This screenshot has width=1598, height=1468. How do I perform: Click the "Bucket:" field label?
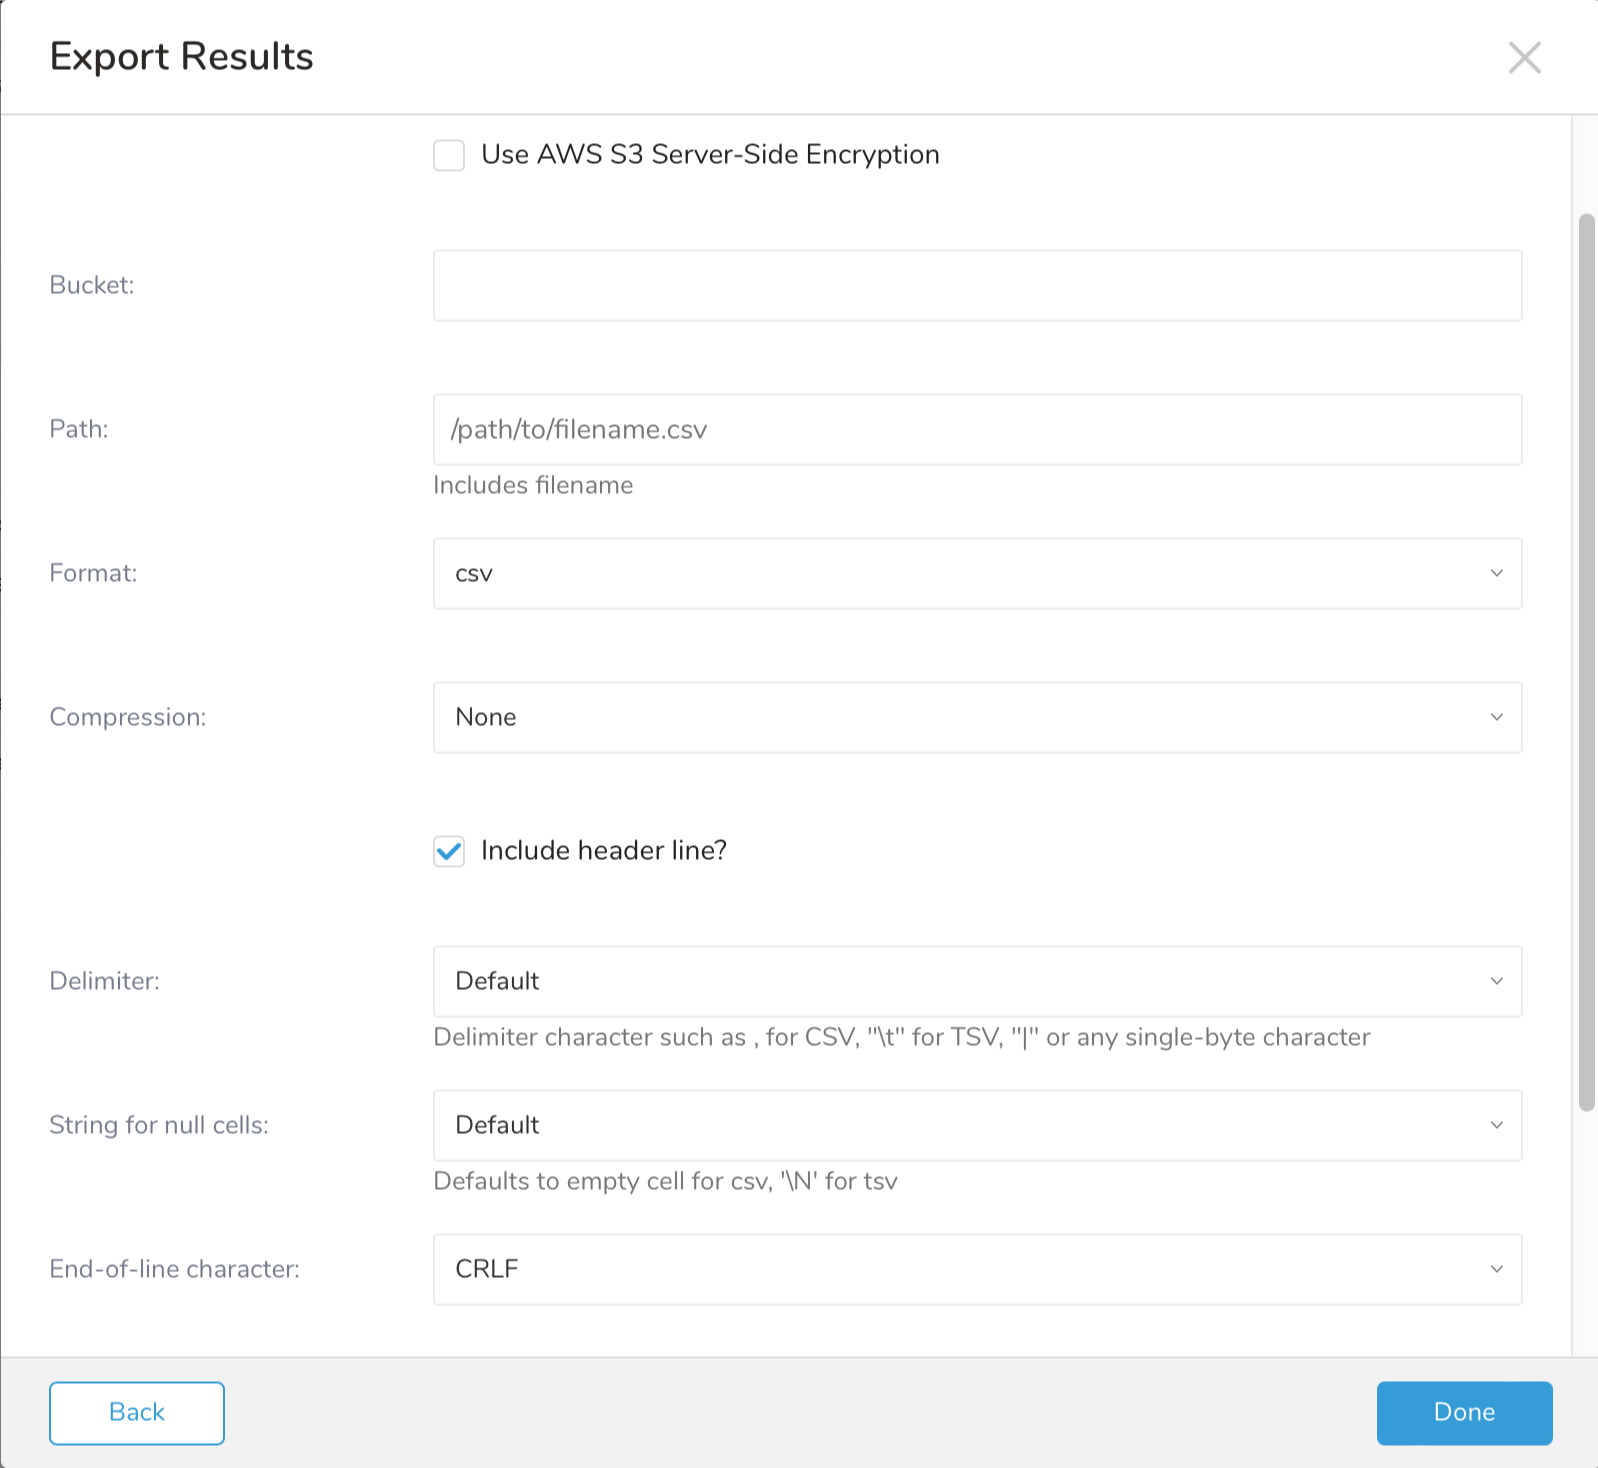[x=92, y=286]
